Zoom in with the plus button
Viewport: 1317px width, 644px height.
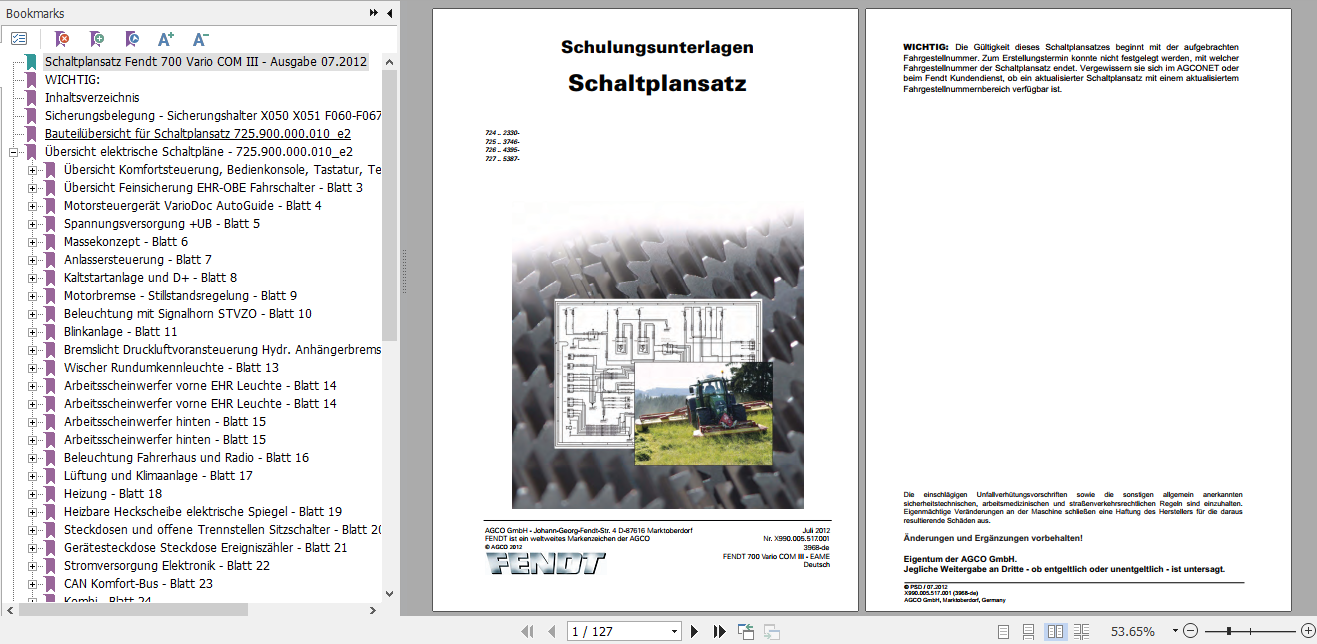[x=1307, y=631]
